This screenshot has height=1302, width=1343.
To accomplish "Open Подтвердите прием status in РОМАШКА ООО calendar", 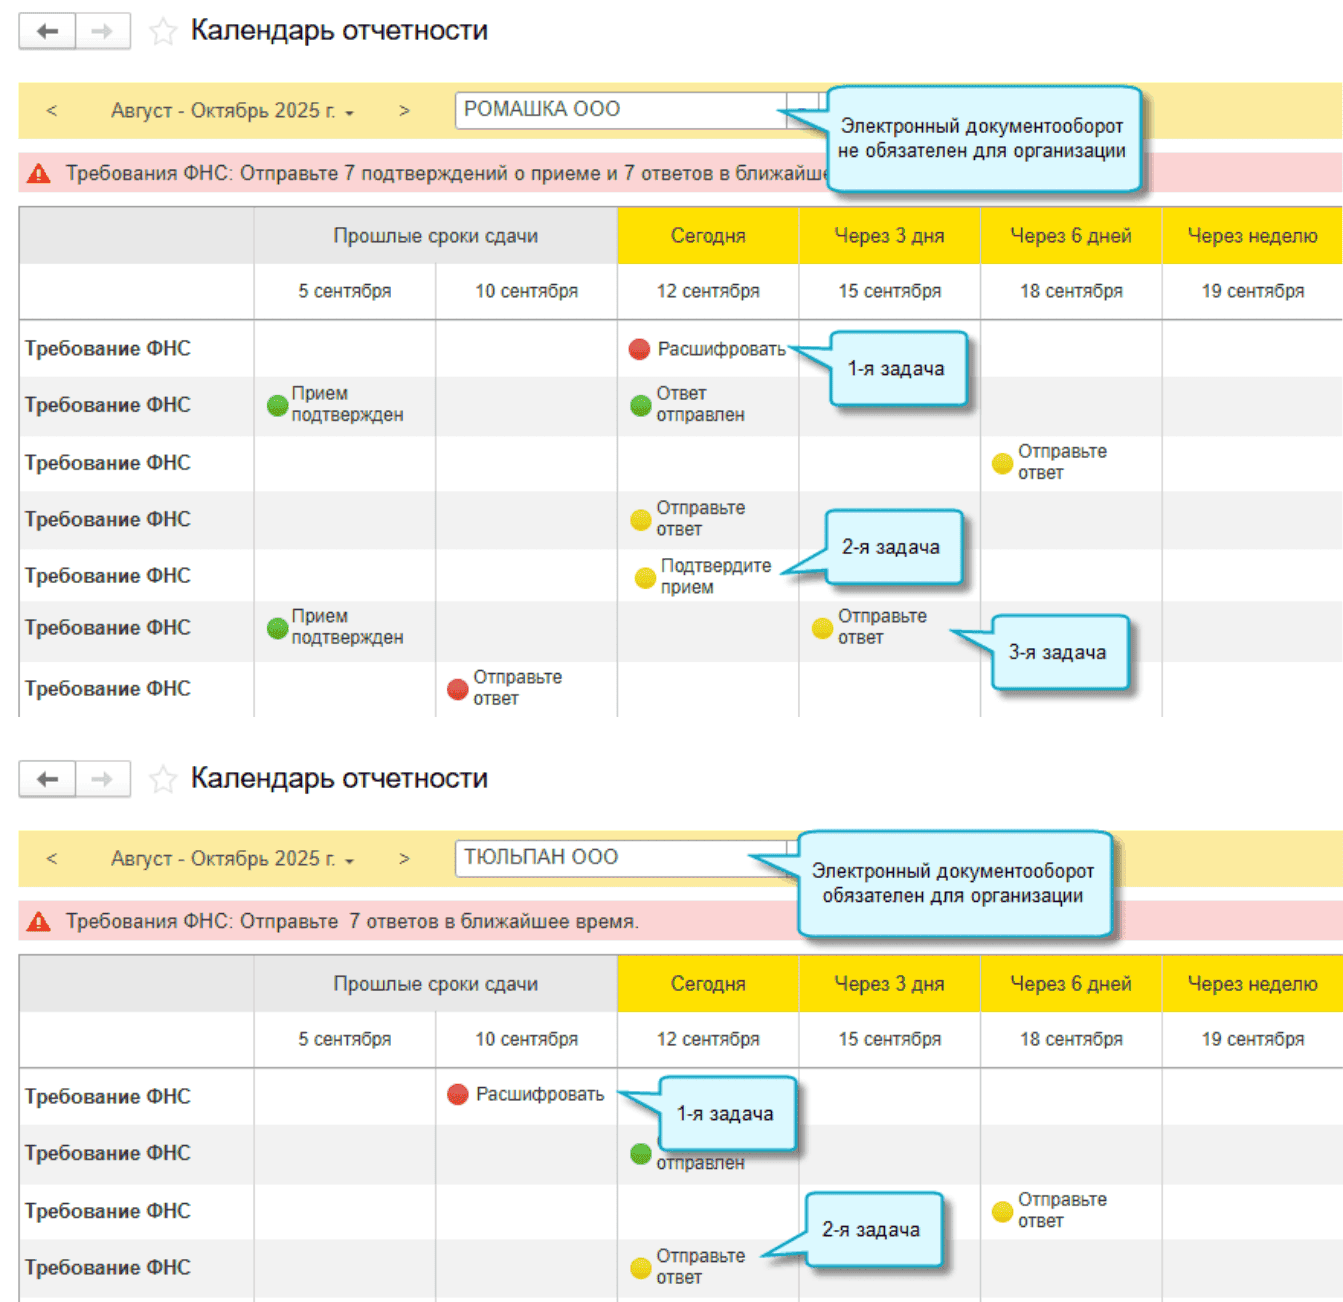I will [x=716, y=576].
